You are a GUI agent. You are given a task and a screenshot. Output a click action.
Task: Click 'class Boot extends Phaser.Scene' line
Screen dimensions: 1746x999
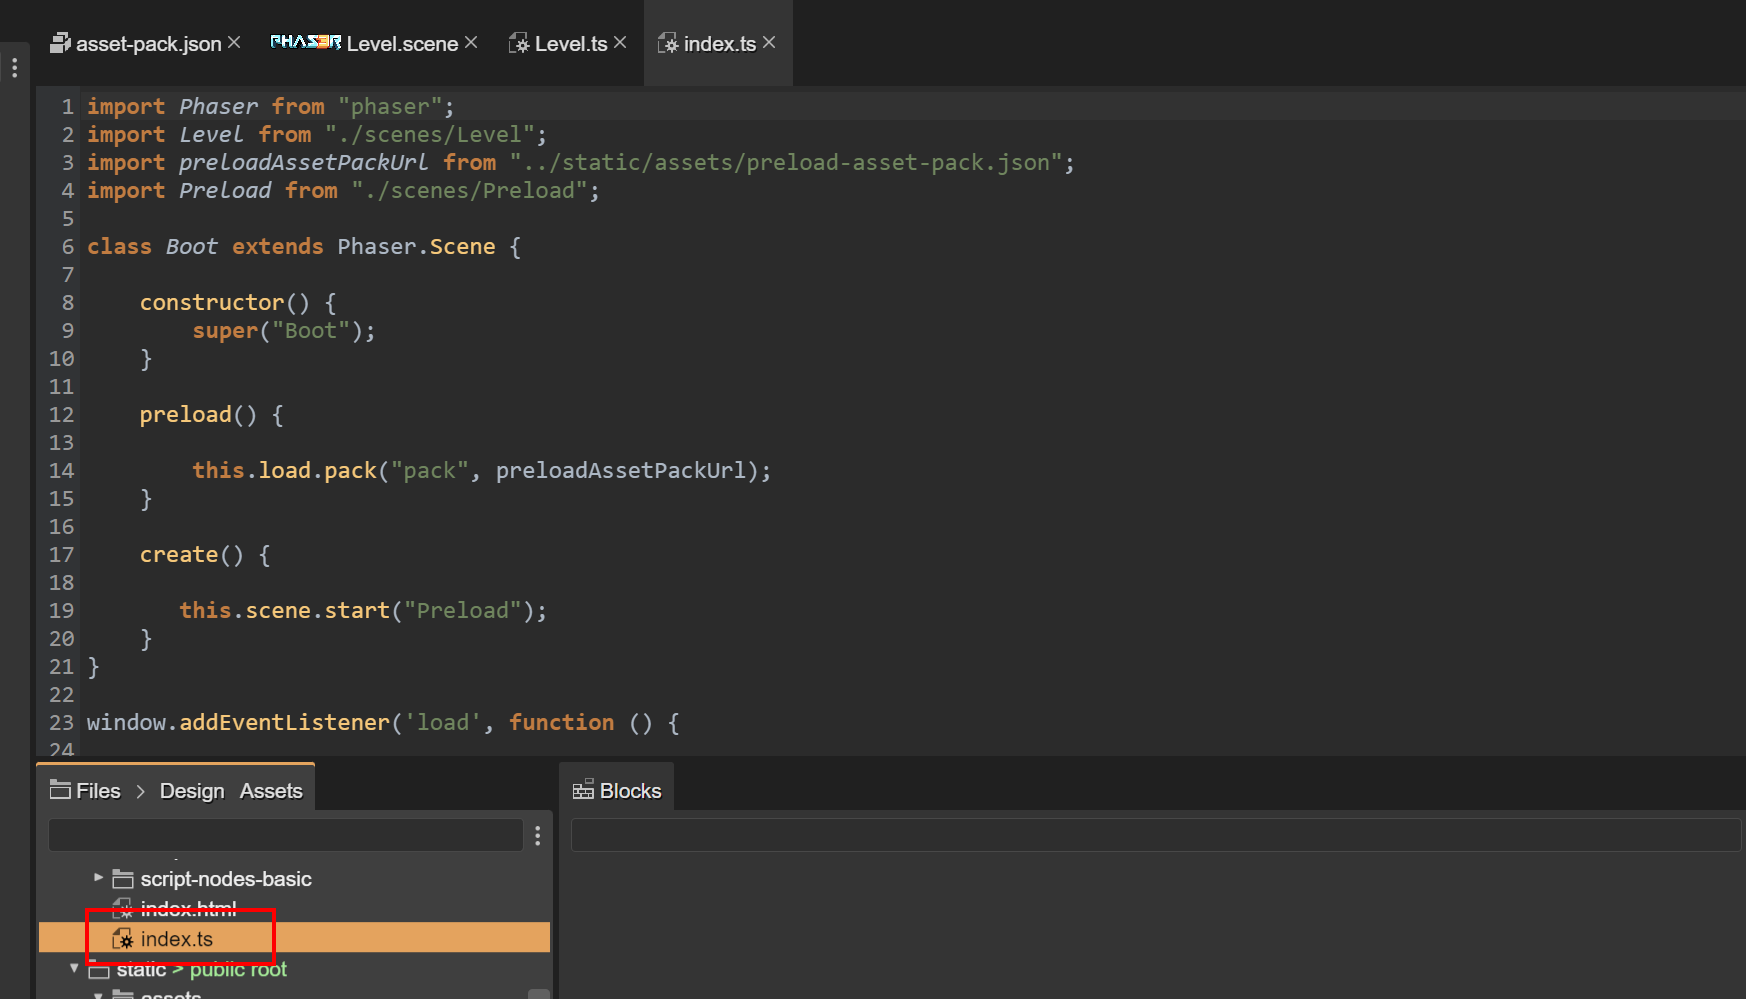pos(304,246)
